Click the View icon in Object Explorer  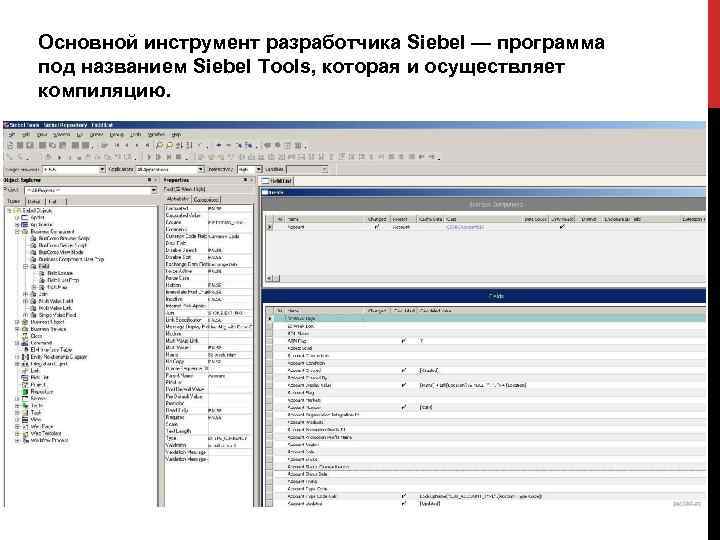tap(25, 420)
